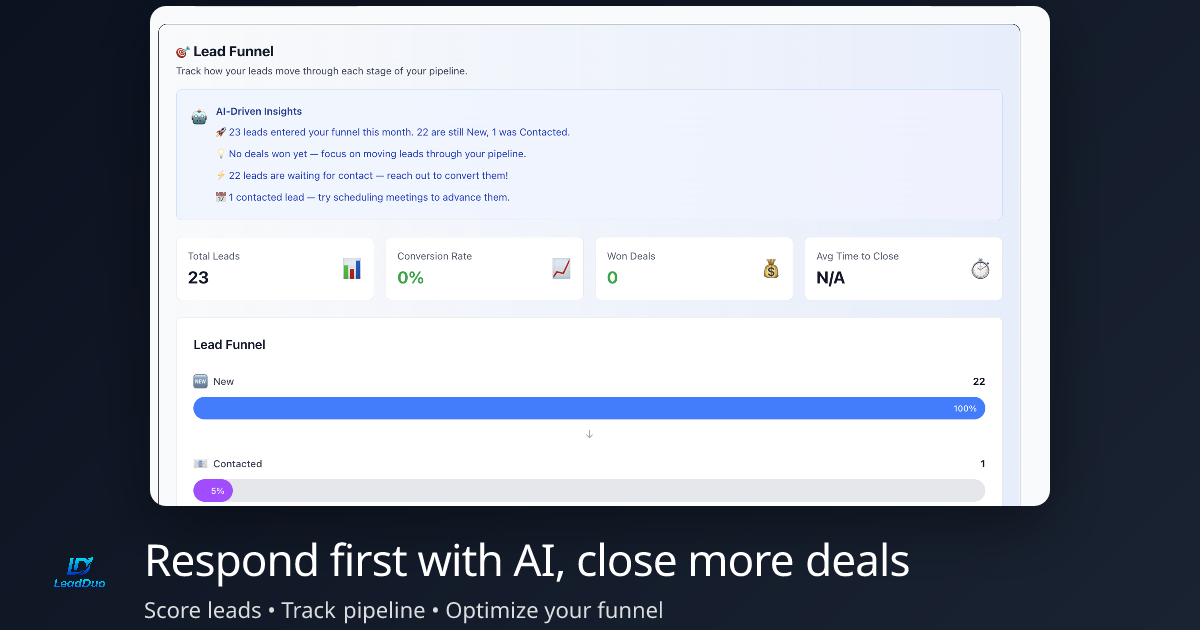This screenshot has width=1200, height=630.
Task: Click the bar chart icon on the Total Leads card
Action: coord(351,268)
